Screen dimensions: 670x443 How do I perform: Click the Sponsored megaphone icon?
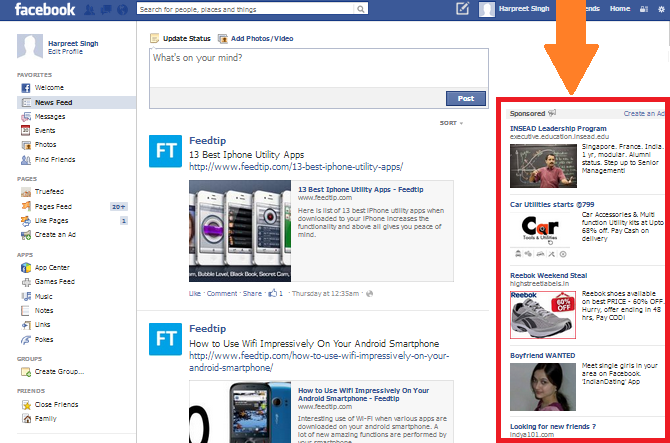point(552,113)
